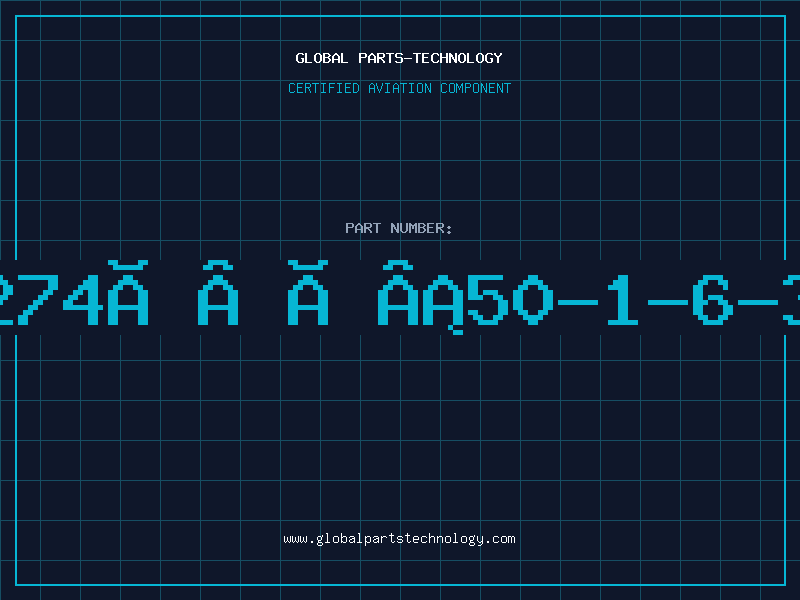Click the GLOBAL PARTS-TECHNOLOGY heading
The image size is (800, 600).
click(x=399, y=58)
